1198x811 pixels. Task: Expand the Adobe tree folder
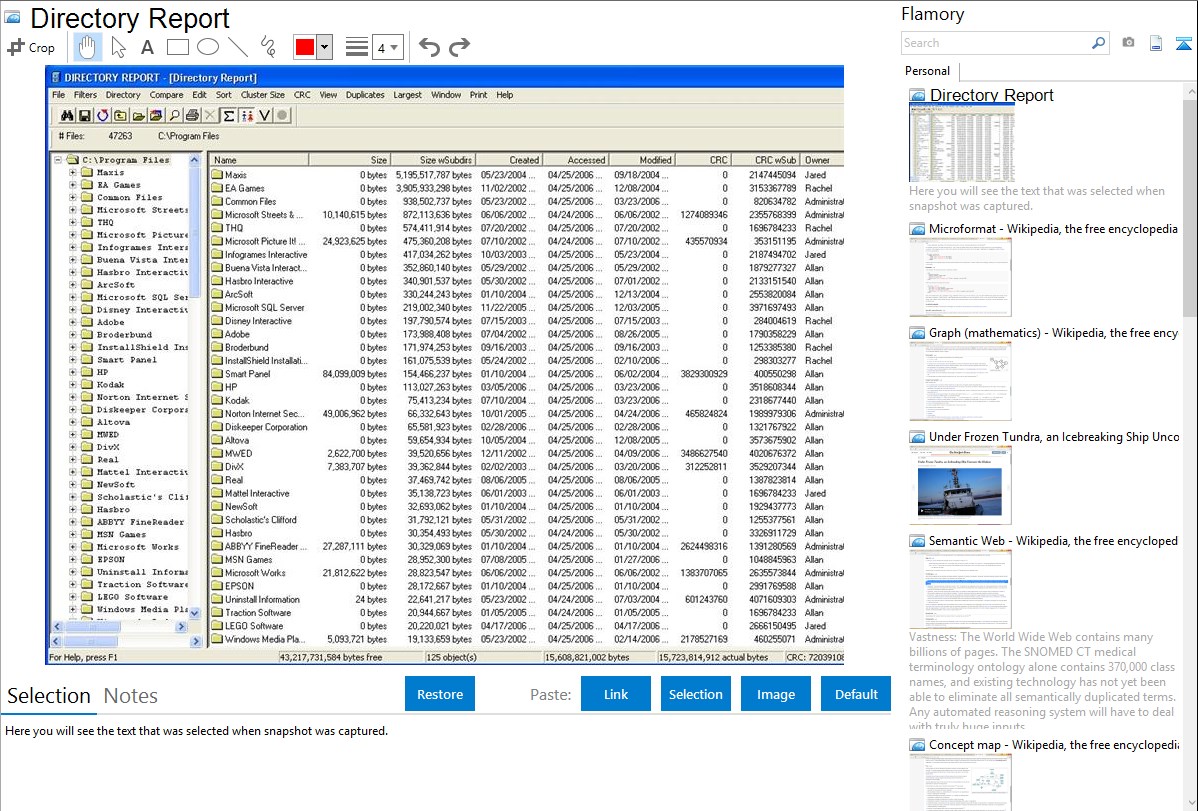coord(73,323)
